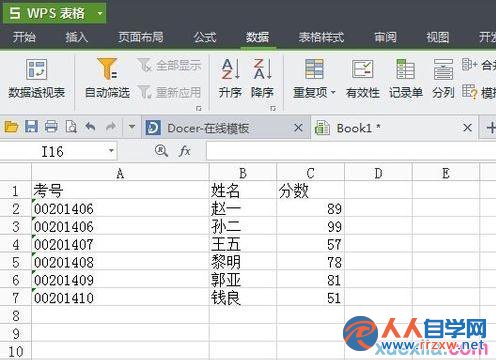This screenshot has width=496, height=360.
Task: Click Reapply (重新应用) filter button
Action: [169, 92]
